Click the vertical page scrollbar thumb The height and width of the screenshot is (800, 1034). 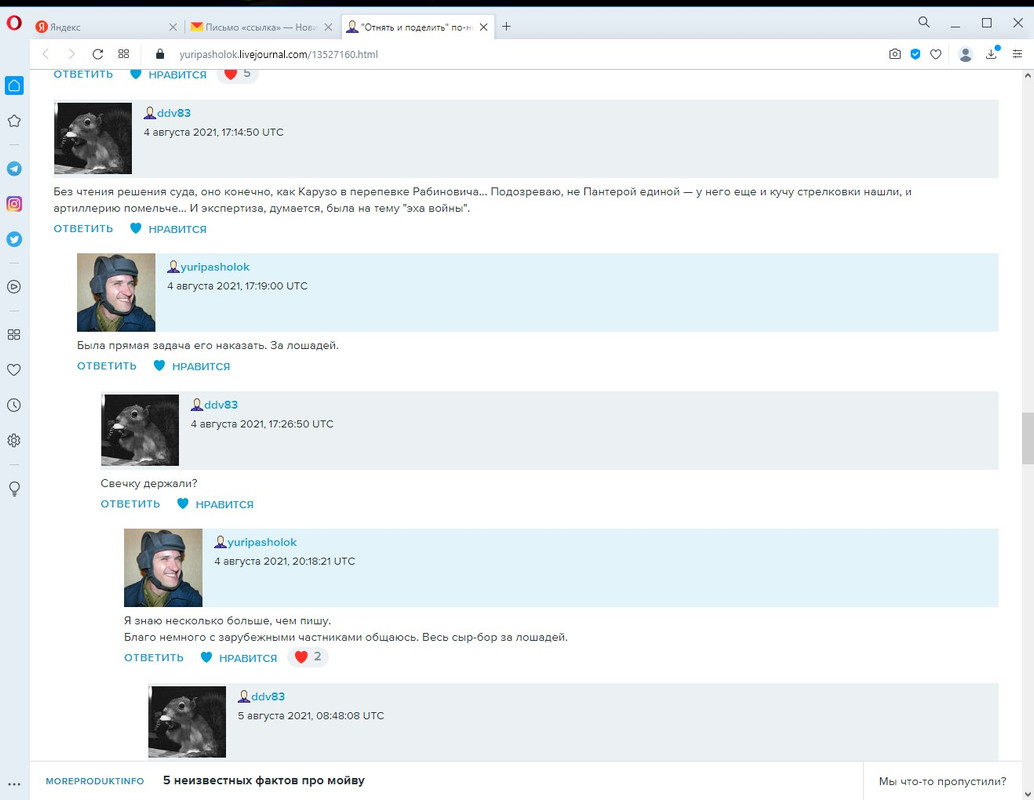point(1027,438)
